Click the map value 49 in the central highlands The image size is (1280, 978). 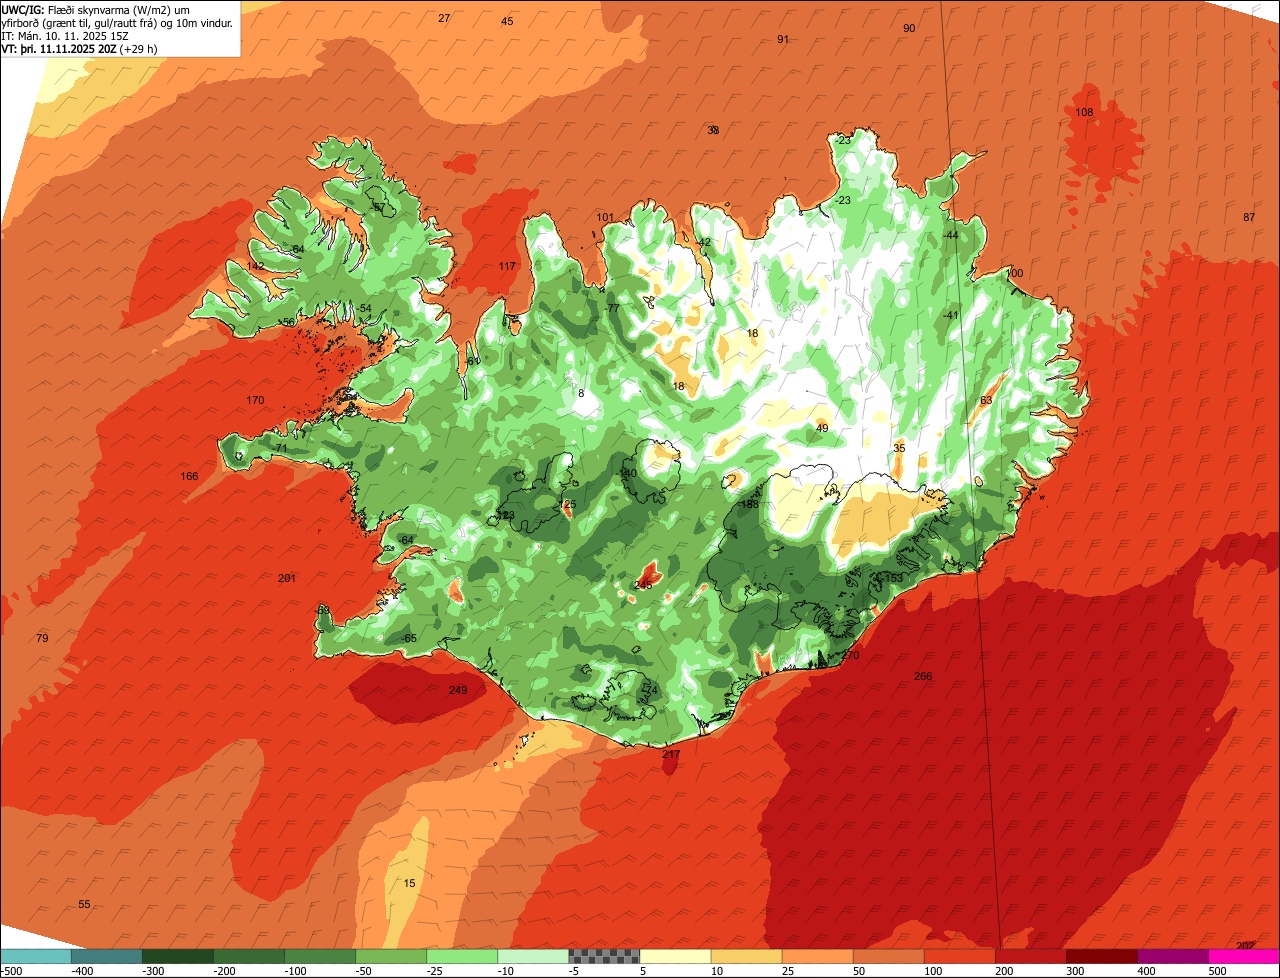tap(822, 428)
